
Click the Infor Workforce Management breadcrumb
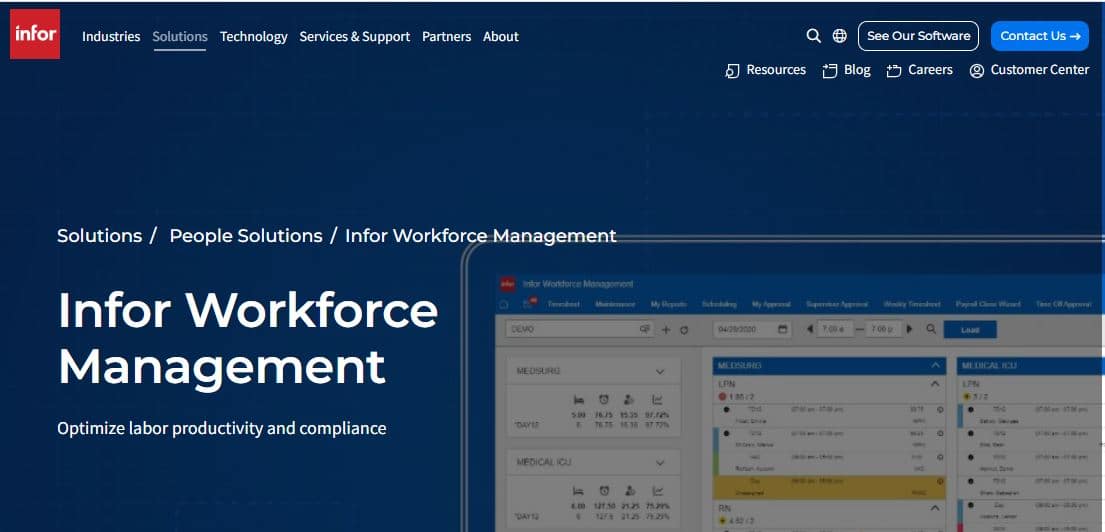pyautogui.click(x=481, y=235)
